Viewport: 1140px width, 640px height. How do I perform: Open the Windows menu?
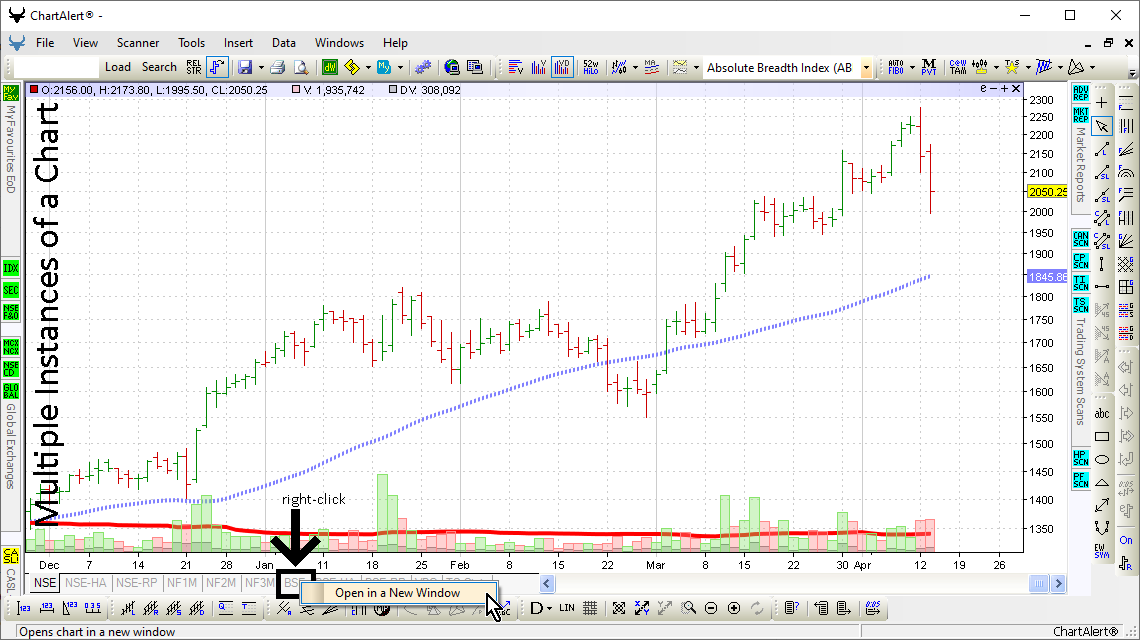[339, 43]
